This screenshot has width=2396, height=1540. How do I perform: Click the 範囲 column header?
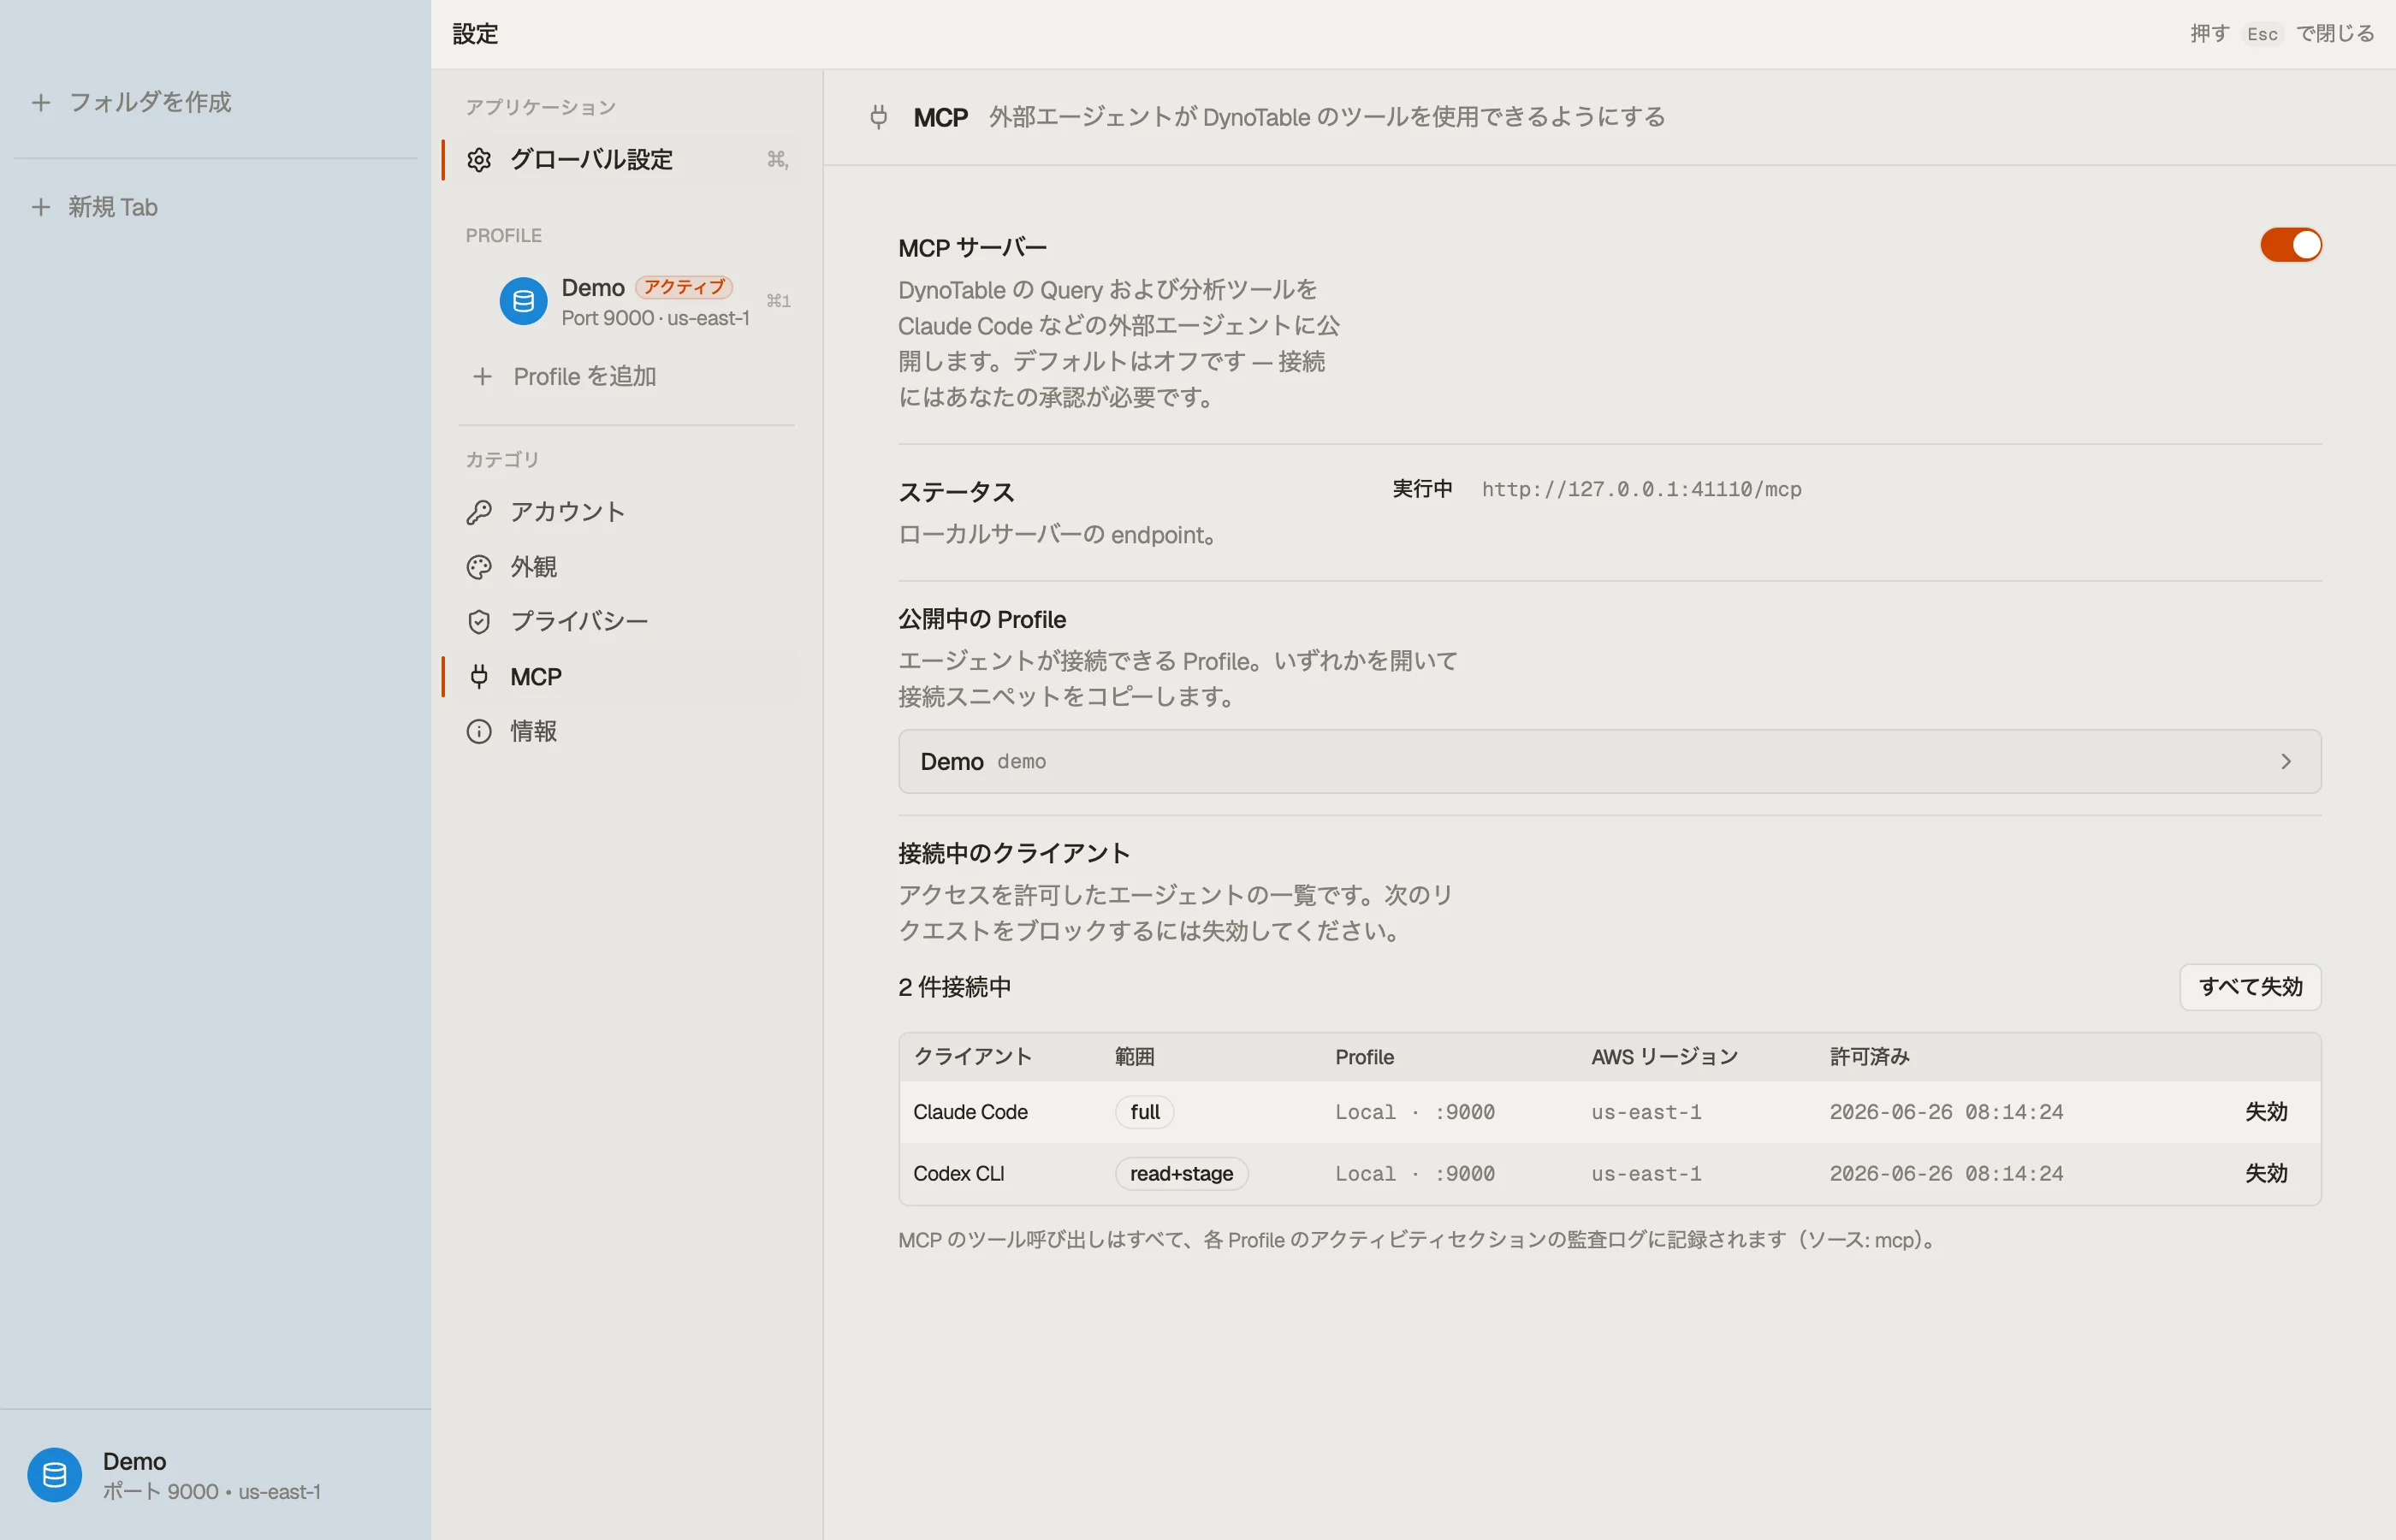1134,1057
